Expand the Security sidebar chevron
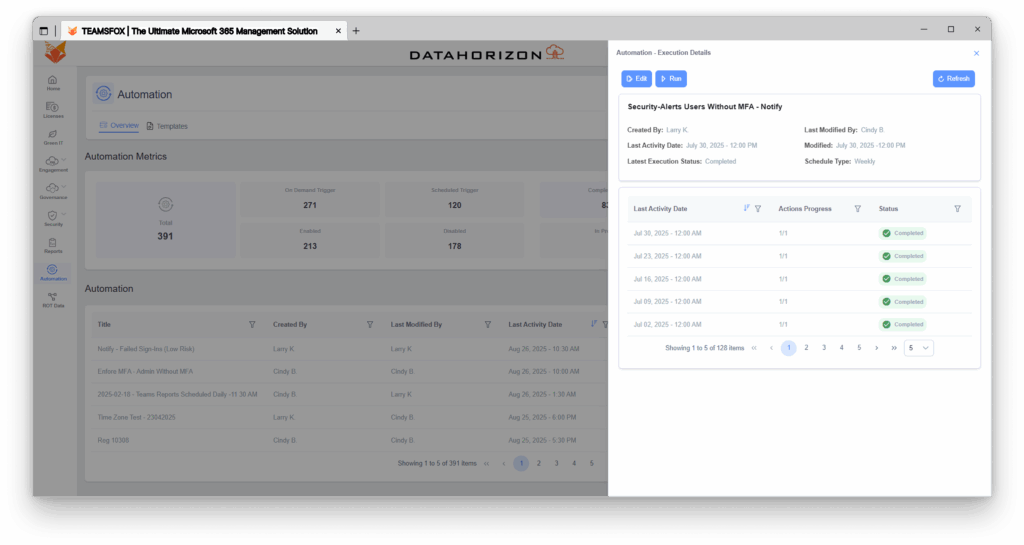Screen dimensions: 1024x545 [63, 214]
